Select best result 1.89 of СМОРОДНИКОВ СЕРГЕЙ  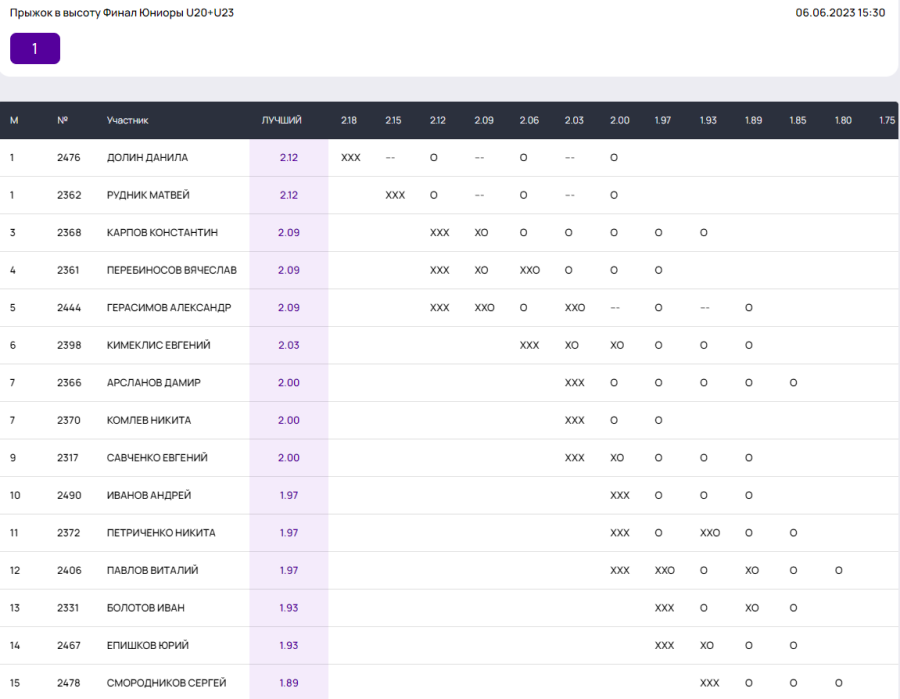tap(288, 683)
